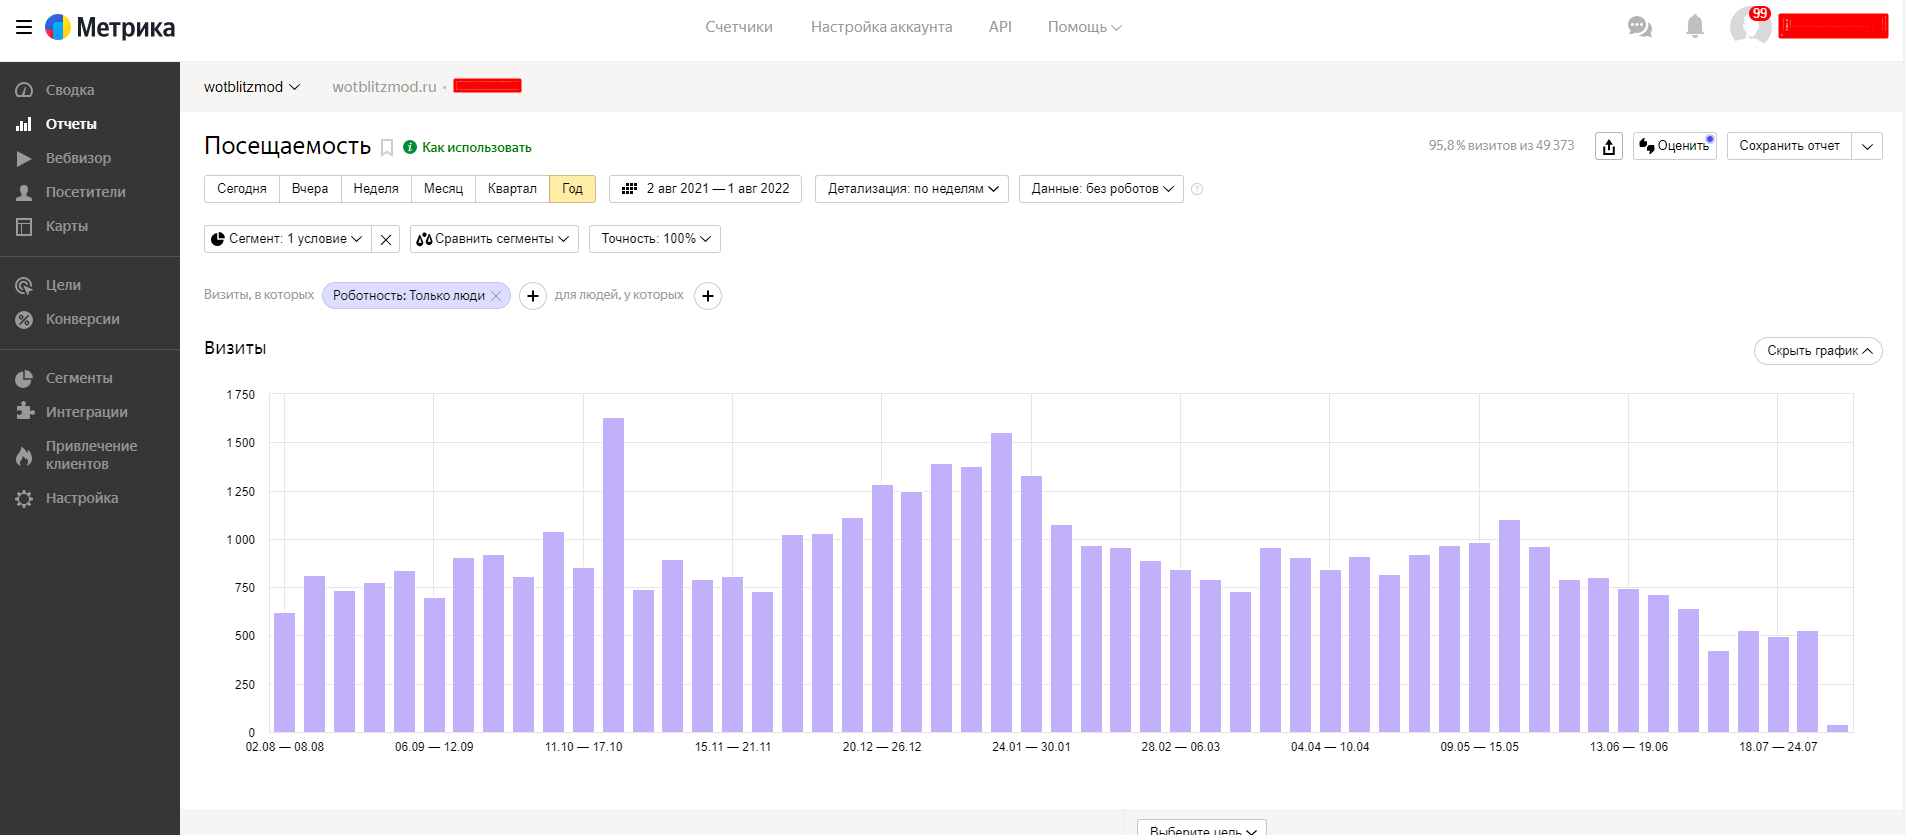Open the date range calendar picker
Image resolution: width=1905 pixels, height=835 pixels.
pyautogui.click(x=705, y=189)
